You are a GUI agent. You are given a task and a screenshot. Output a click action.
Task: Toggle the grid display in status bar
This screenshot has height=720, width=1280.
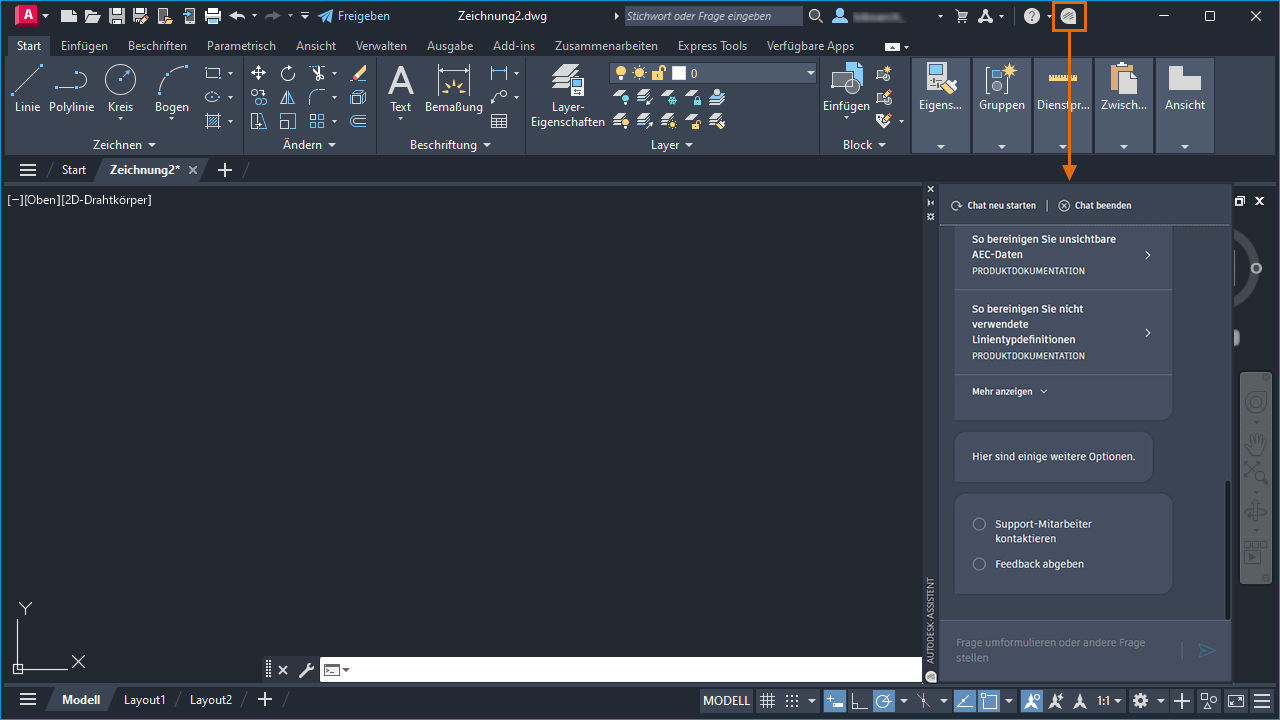tap(767, 700)
